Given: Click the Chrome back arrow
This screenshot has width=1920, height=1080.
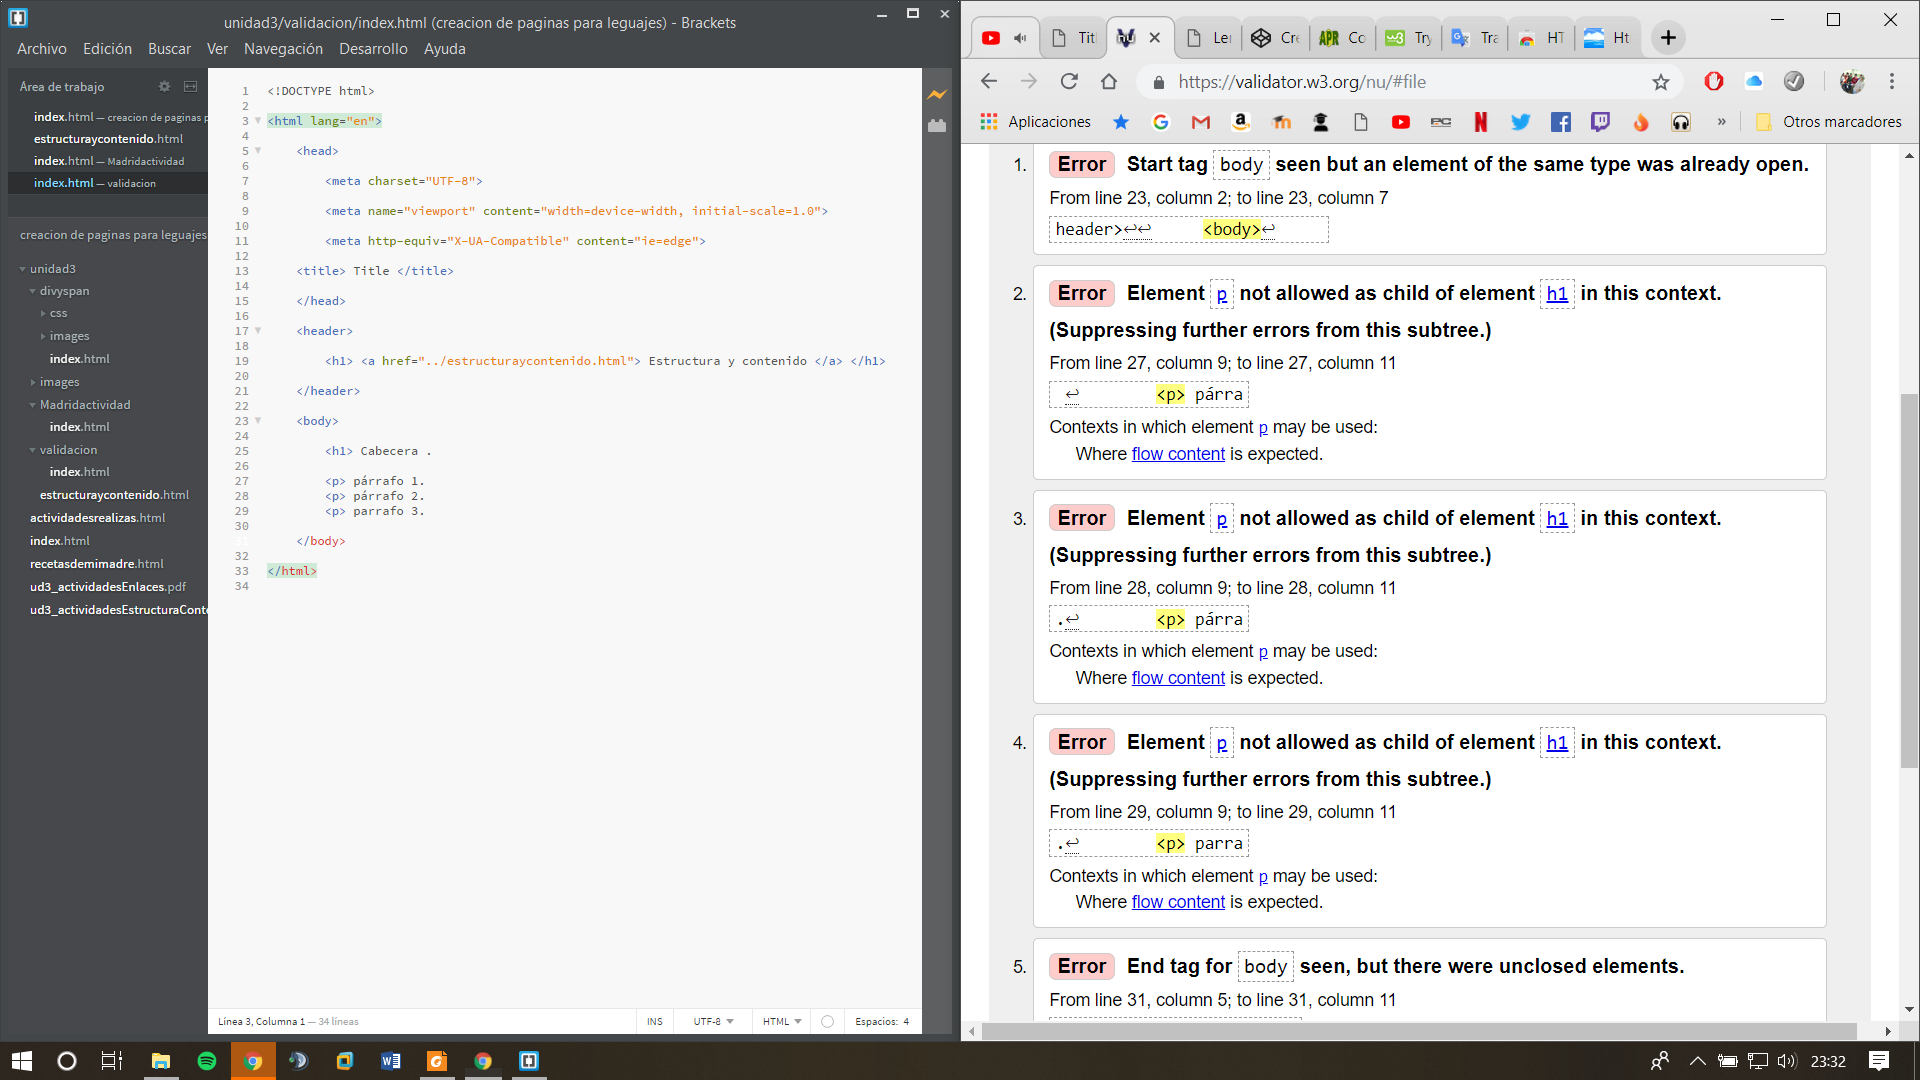Looking at the screenshot, I should 989,82.
